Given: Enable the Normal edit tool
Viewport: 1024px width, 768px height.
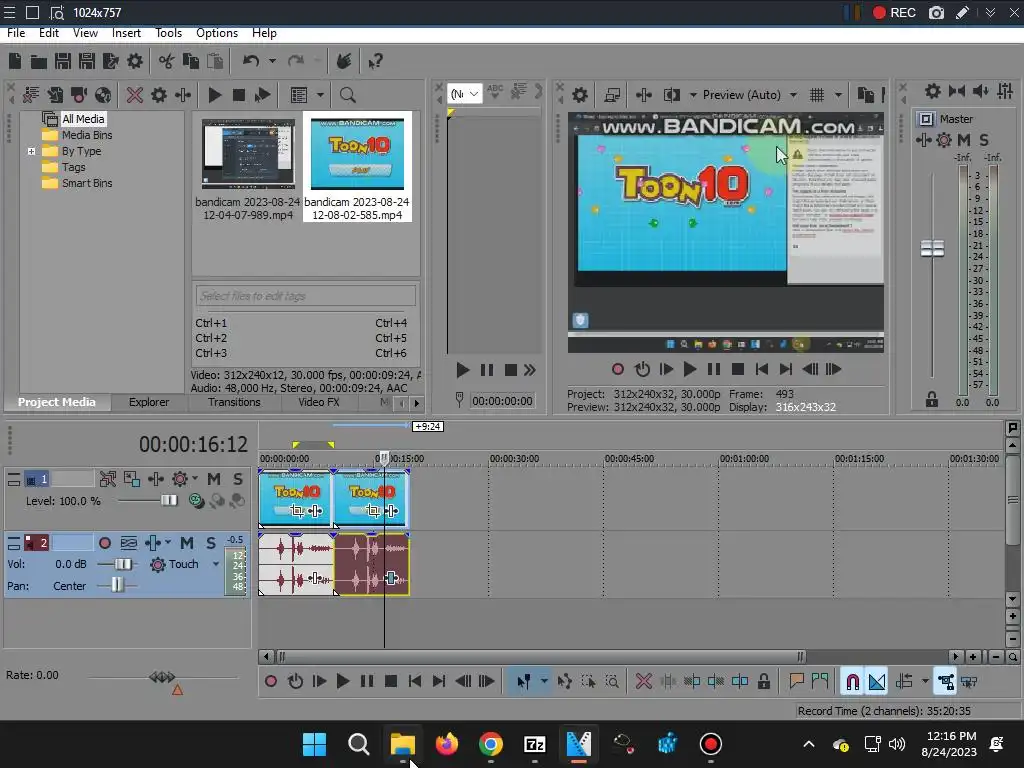Looking at the screenshot, I should 523,682.
